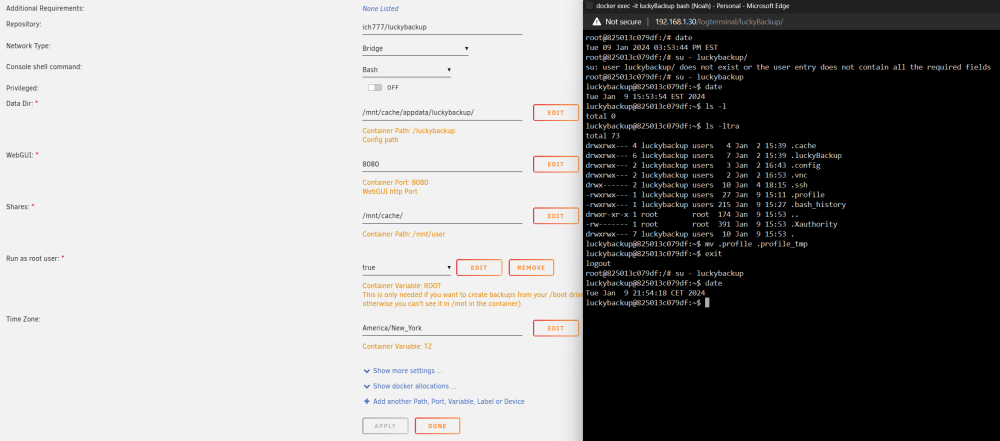This screenshot has width=1000, height=441.
Task: Click the .cache directory line in terminal
Action: [701, 146]
